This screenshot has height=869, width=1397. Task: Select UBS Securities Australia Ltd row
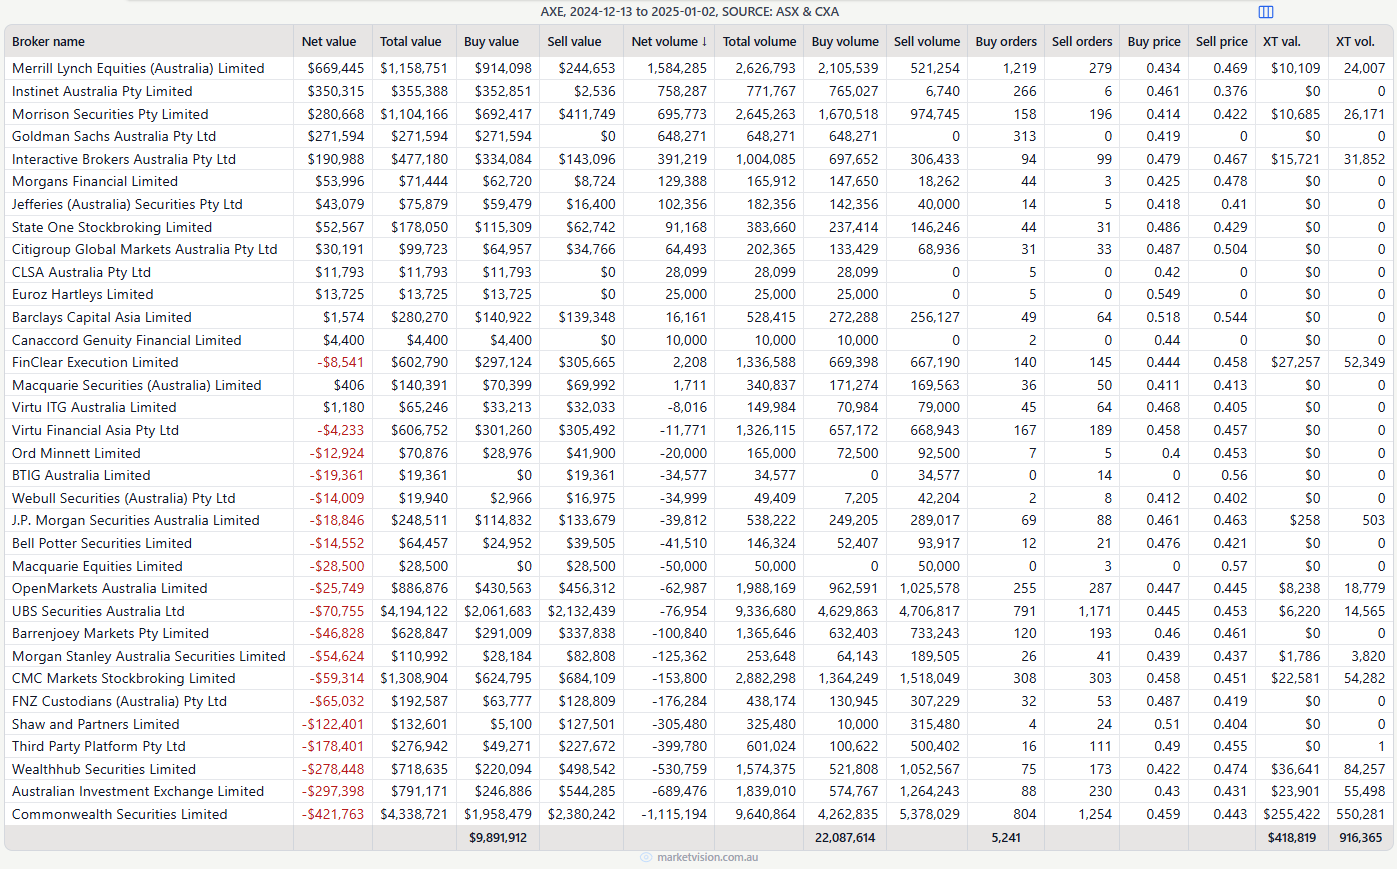[698, 611]
